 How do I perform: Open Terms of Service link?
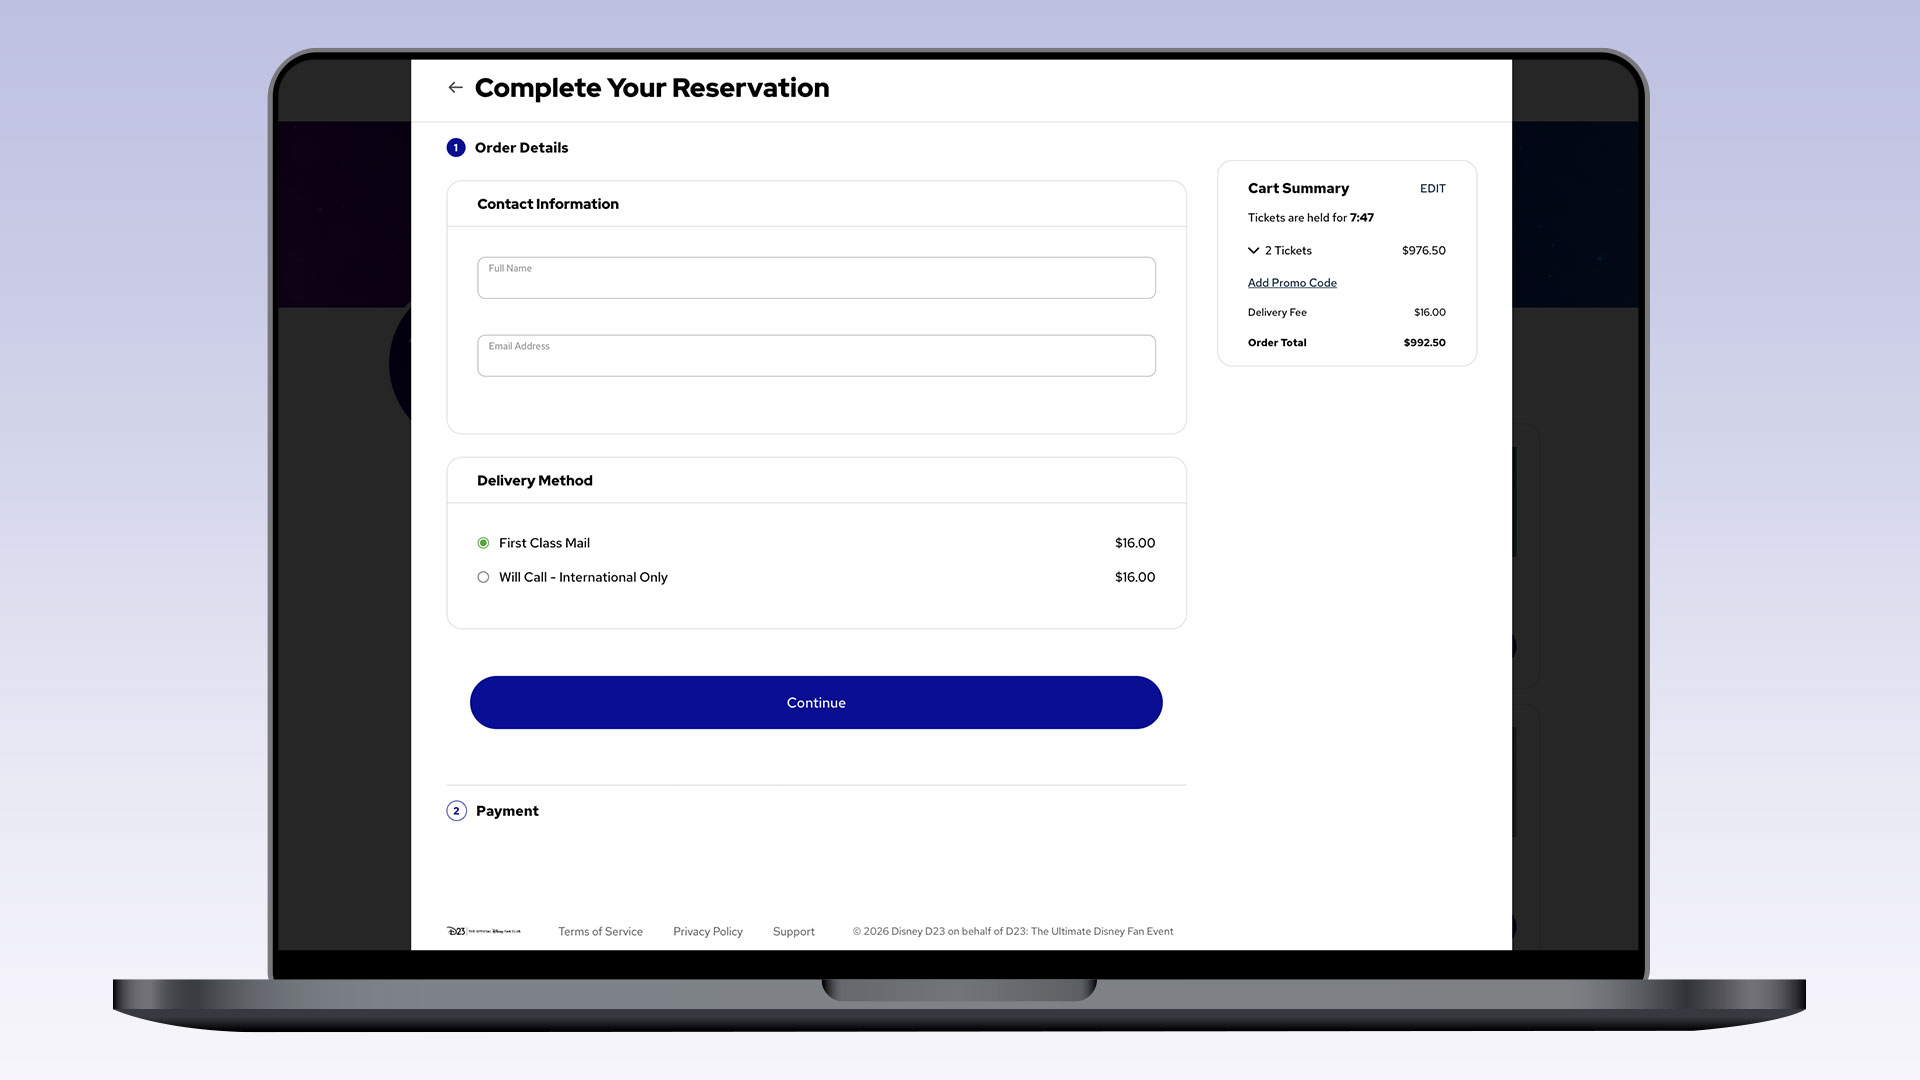point(600,932)
